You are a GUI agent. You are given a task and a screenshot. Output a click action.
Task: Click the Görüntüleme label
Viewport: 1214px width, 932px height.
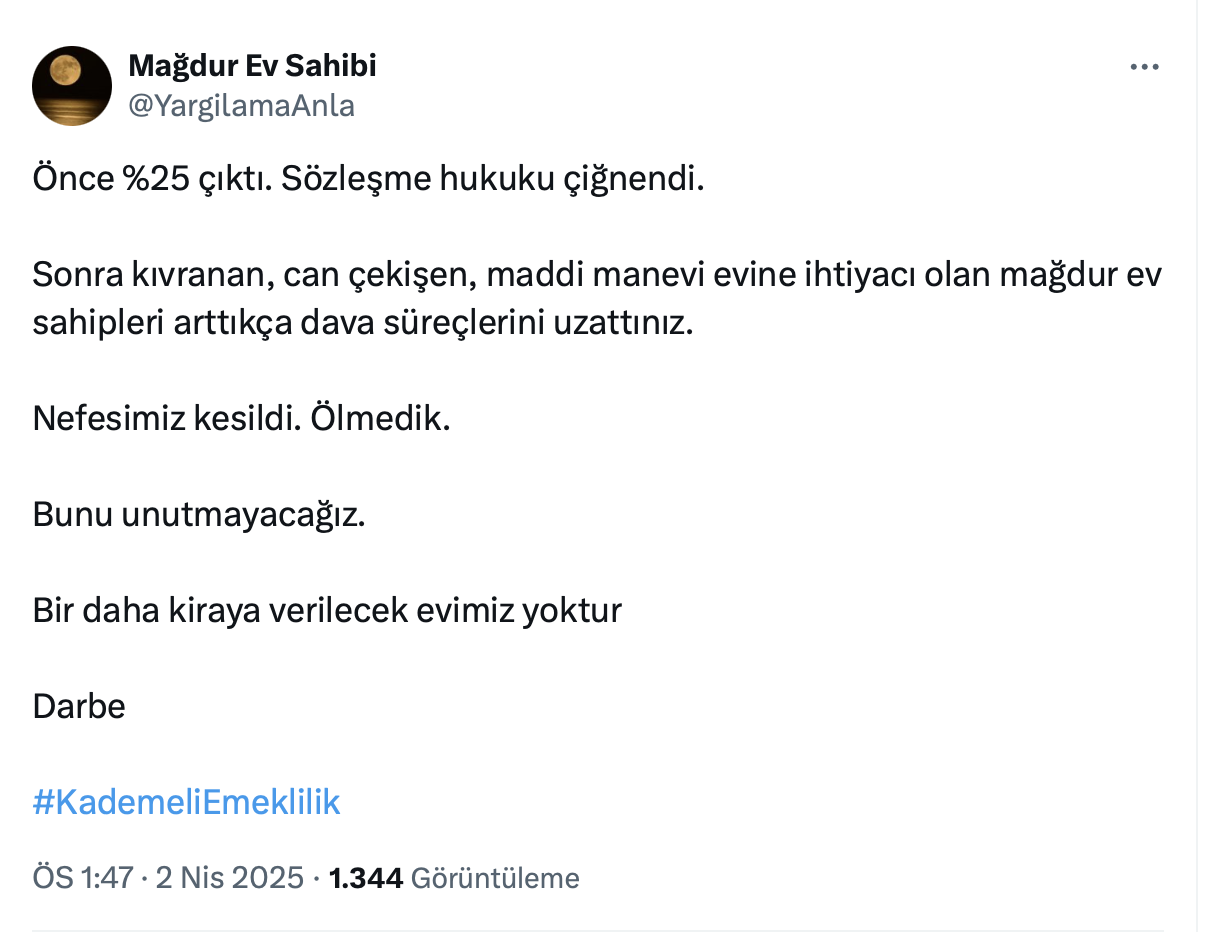[x=495, y=878]
